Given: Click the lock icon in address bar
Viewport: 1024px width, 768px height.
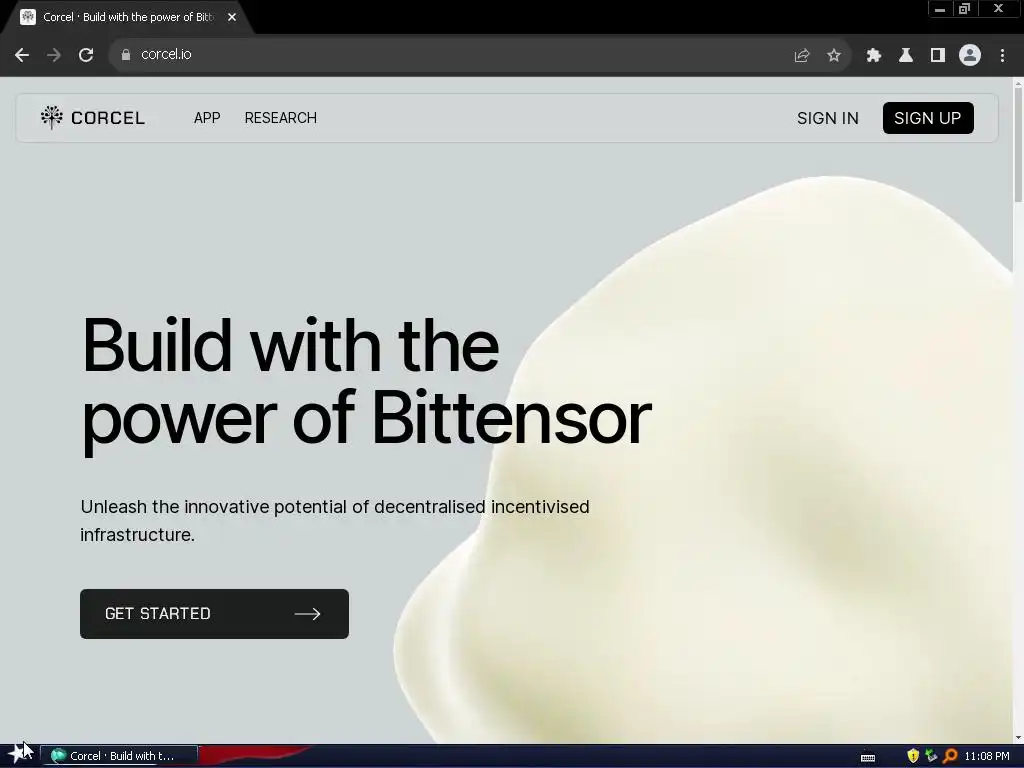Looking at the screenshot, I should (125, 55).
